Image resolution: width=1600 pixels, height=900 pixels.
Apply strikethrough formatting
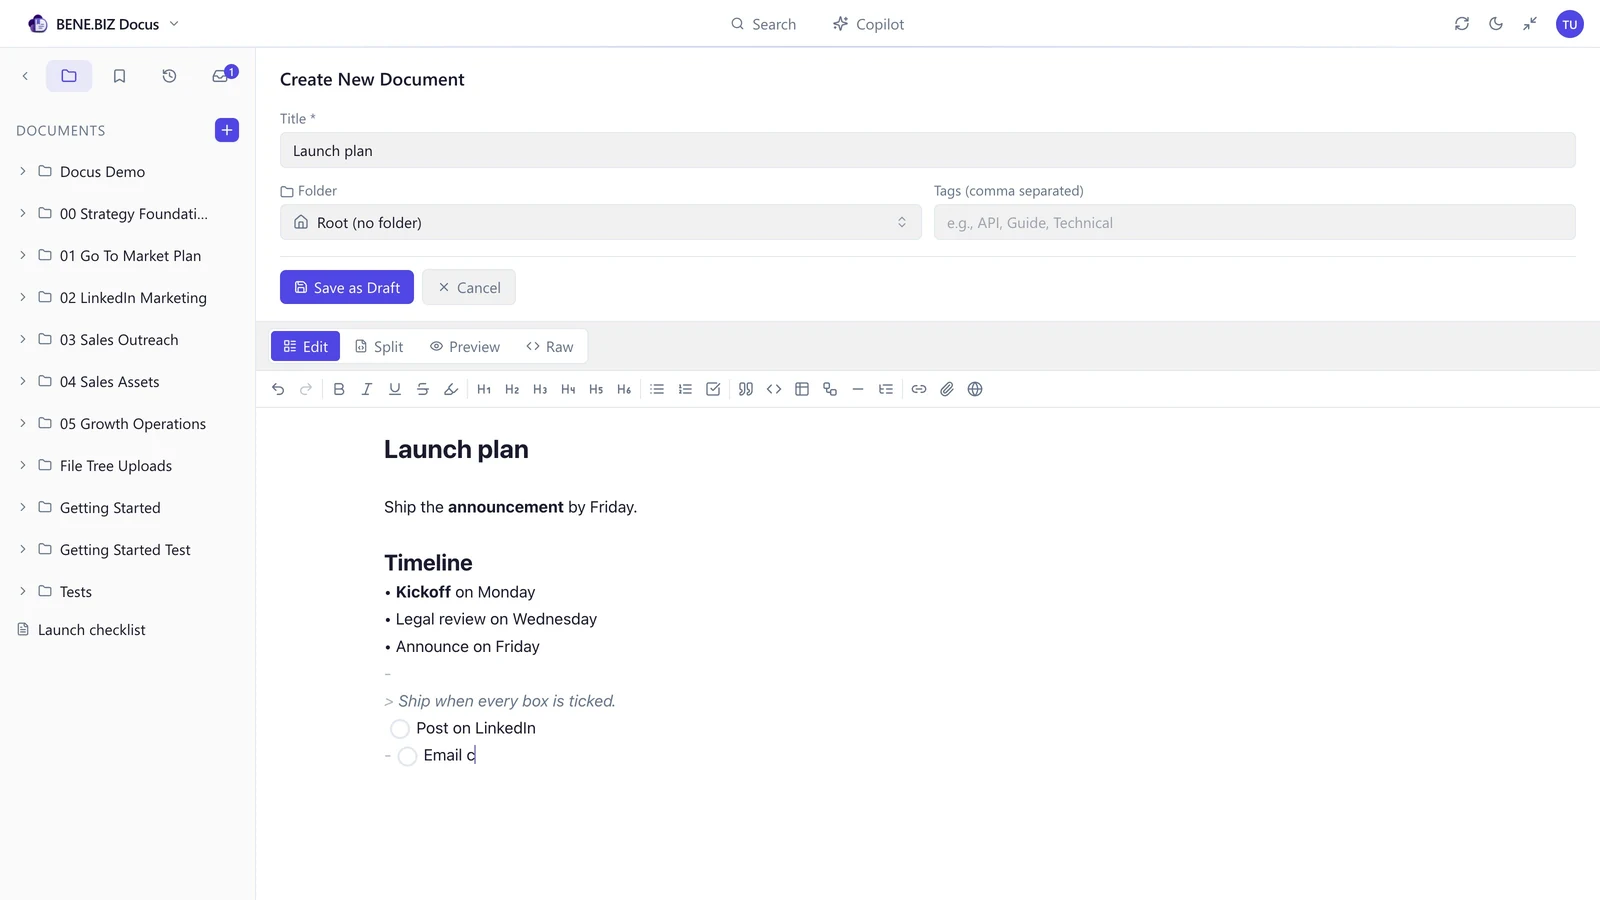[423, 389]
